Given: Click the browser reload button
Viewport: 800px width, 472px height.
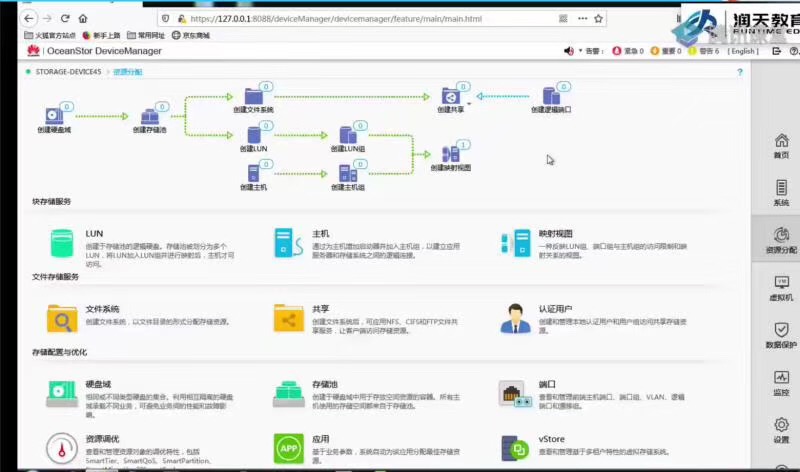Looking at the screenshot, I should point(65,18).
